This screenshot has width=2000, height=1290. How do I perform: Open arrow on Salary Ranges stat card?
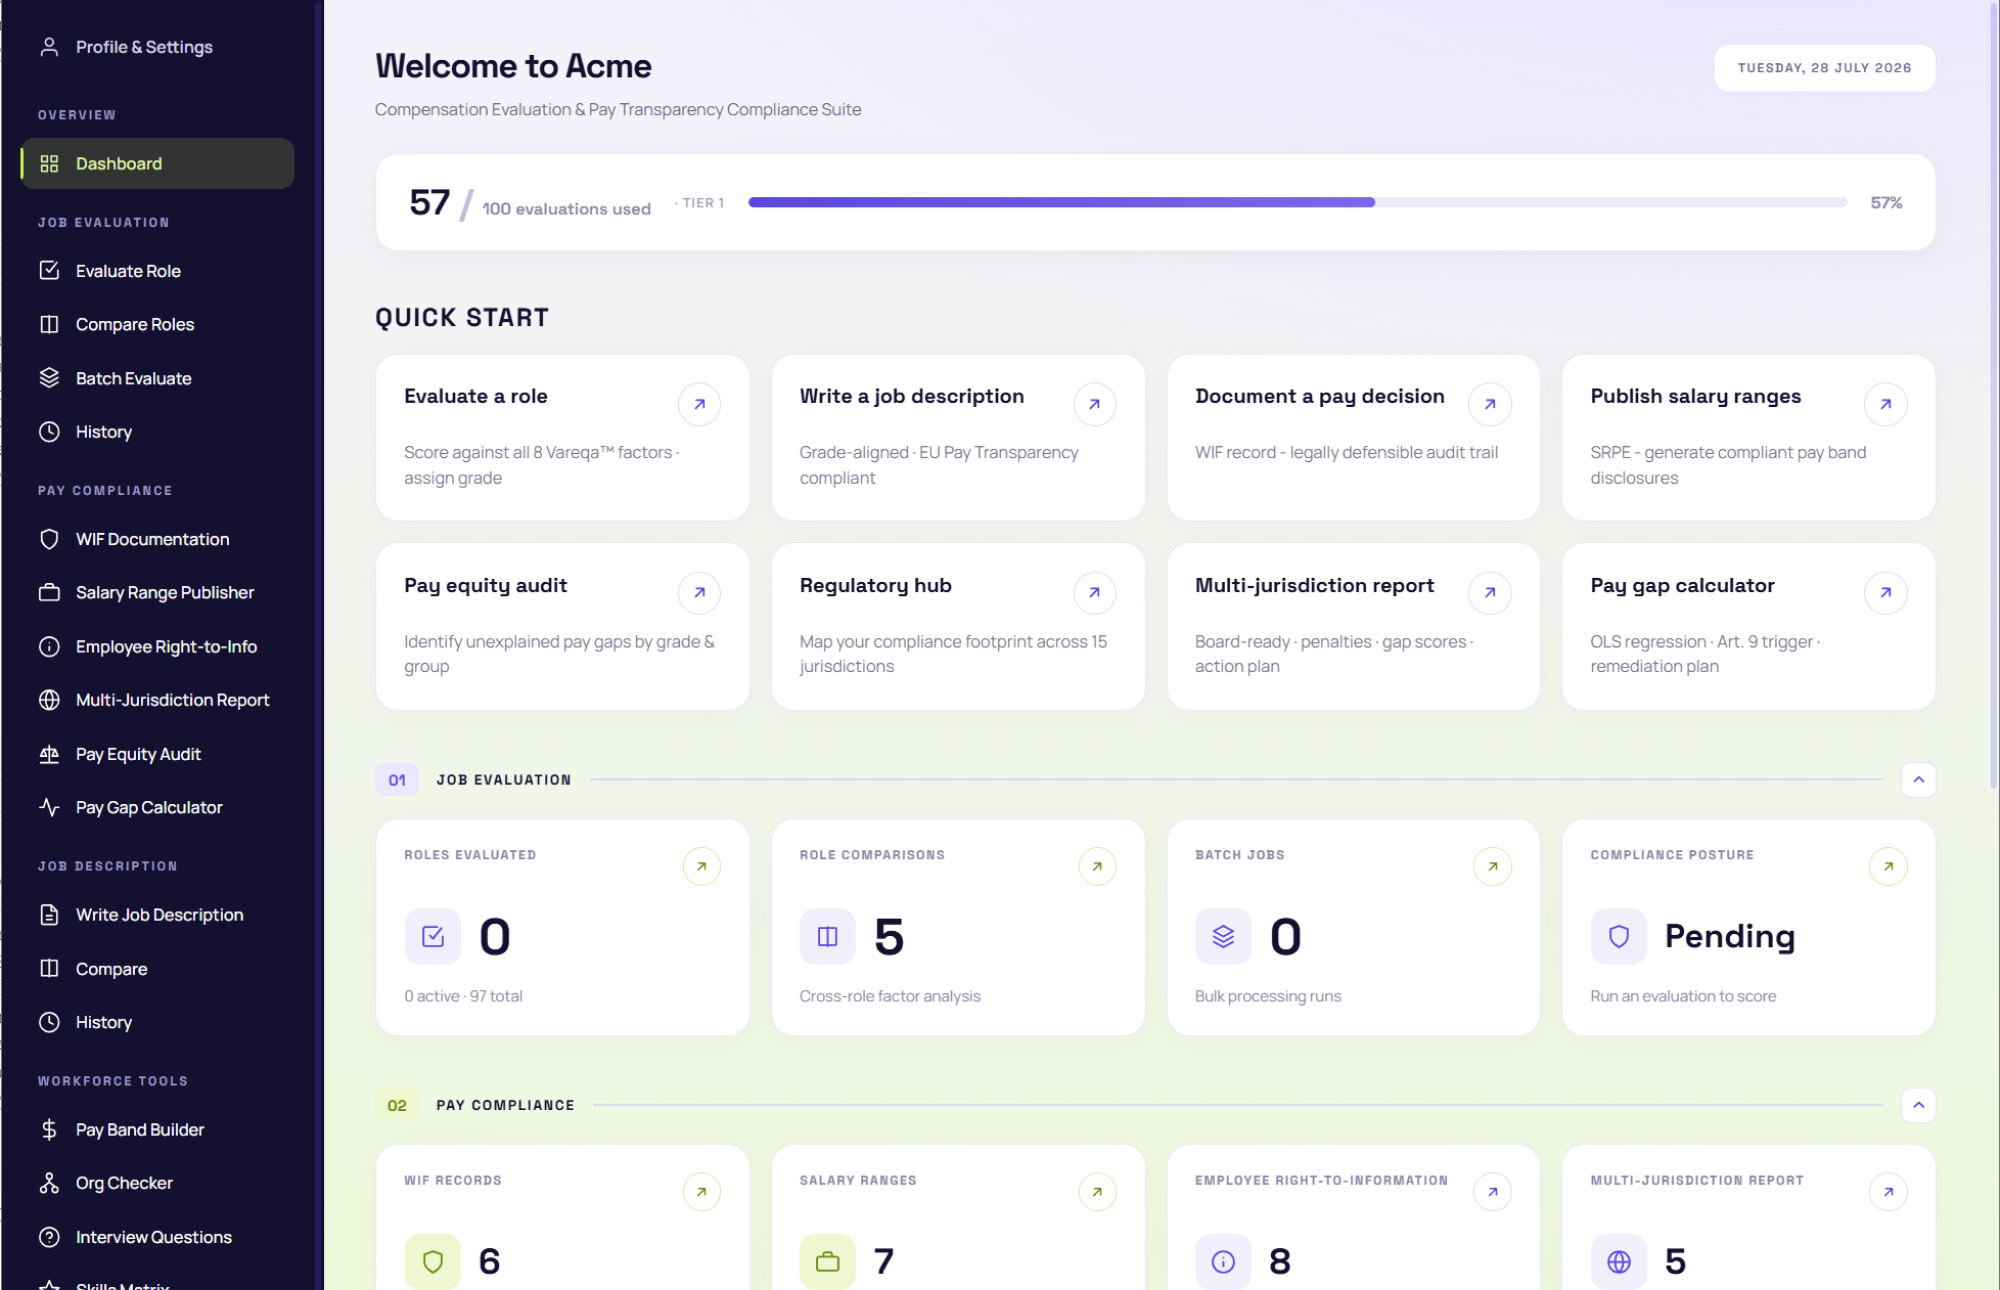pyautogui.click(x=1097, y=1192)
